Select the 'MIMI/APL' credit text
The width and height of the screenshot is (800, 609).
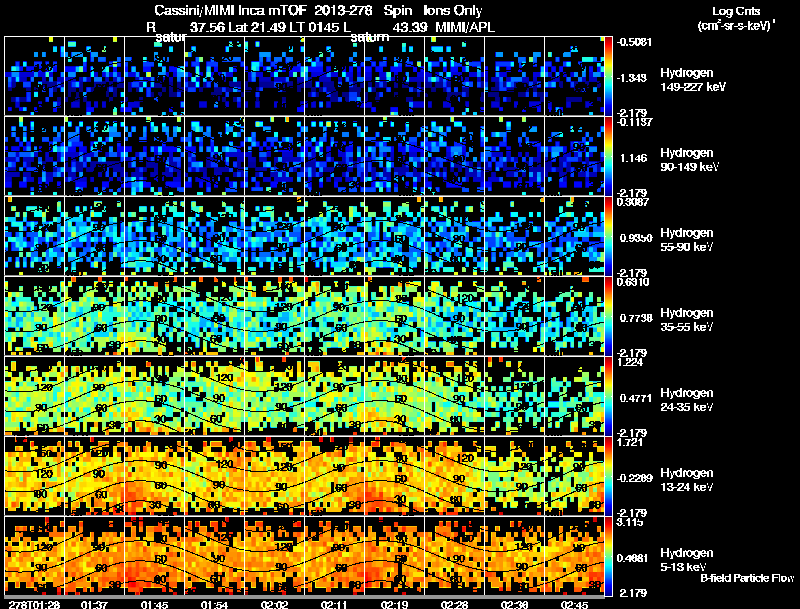(x=465, y=28)
